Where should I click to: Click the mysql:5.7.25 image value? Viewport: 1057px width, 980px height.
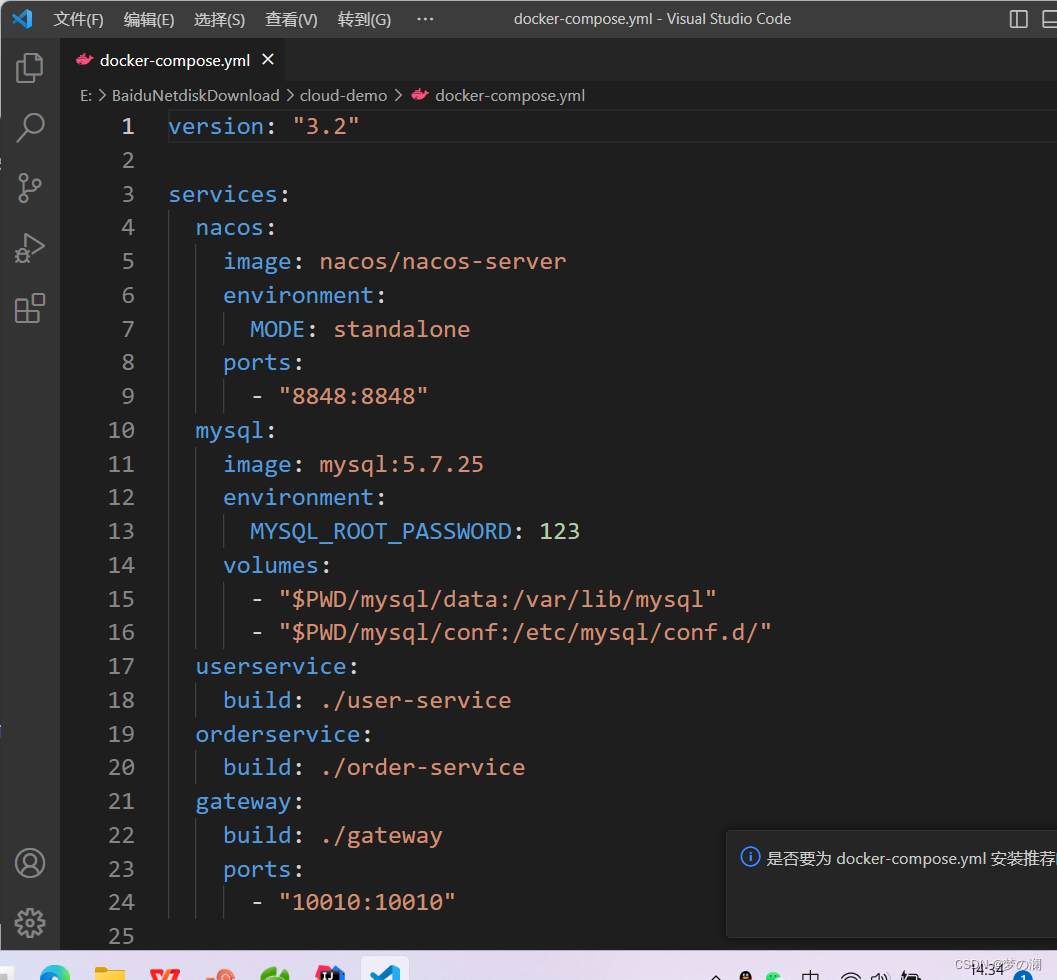[401, 464]
